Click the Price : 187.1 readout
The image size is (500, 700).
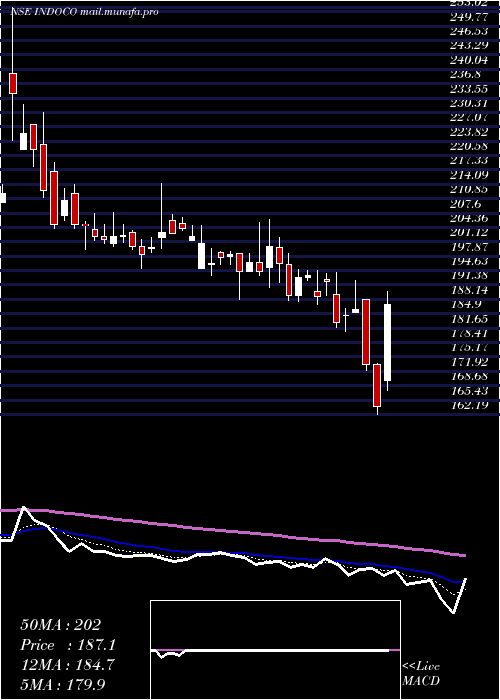click(x=68, y=645)
